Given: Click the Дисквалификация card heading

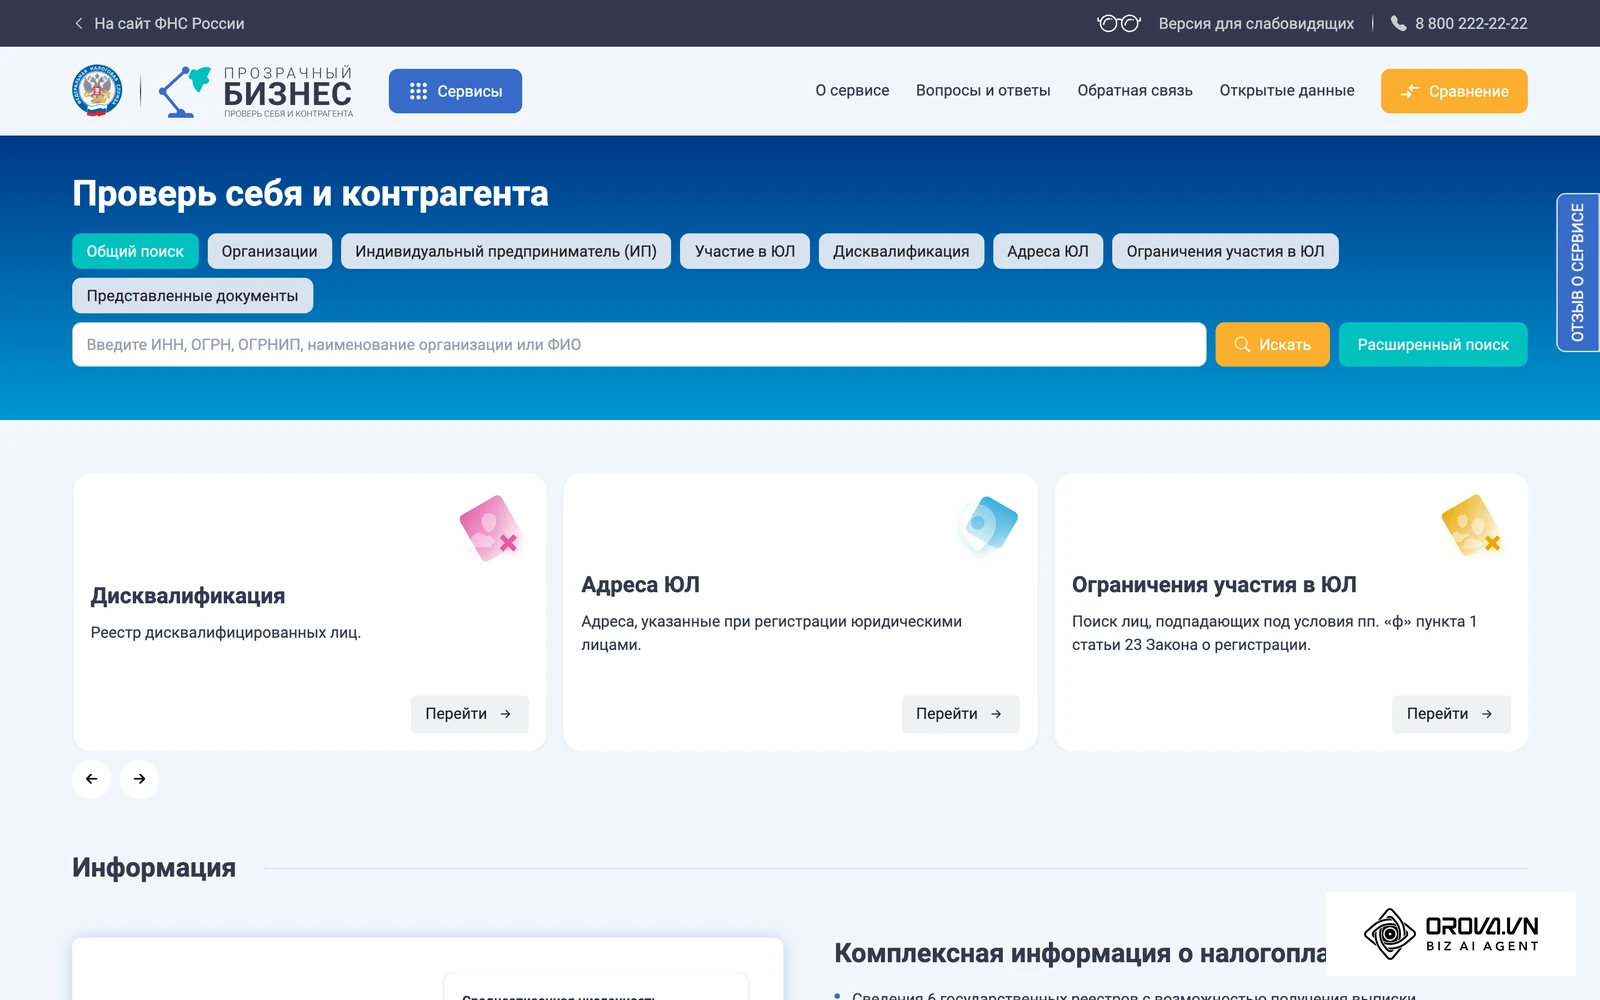Looking at the screenshot, I should click(x=188, y=596).
